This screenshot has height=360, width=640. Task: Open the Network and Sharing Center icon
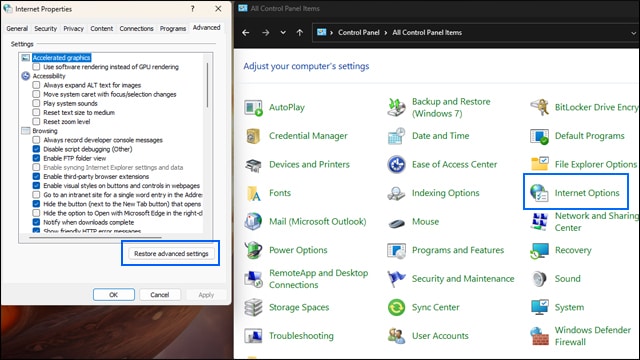(x=540, y=222)
